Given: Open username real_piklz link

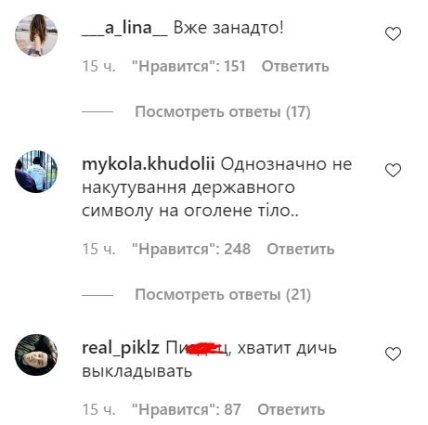Looking at the screenshot, I should 121,349.
